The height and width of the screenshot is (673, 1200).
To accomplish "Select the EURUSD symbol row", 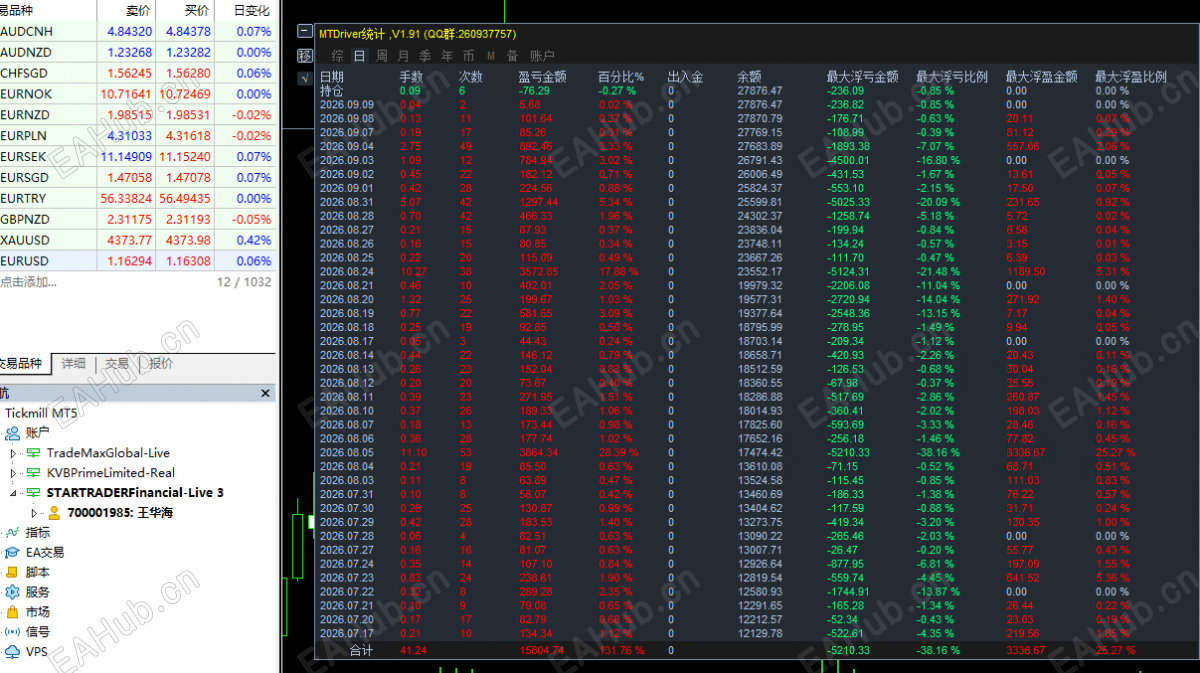I will pyautogui.click(x=138, y=261).
